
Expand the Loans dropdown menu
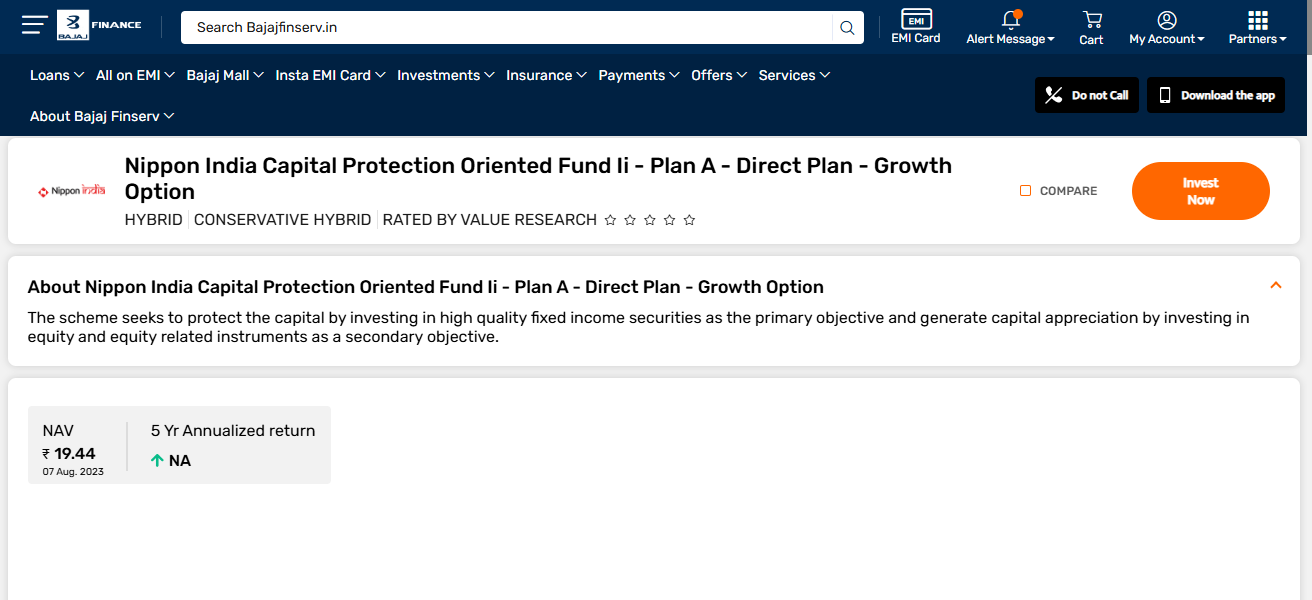56,75
